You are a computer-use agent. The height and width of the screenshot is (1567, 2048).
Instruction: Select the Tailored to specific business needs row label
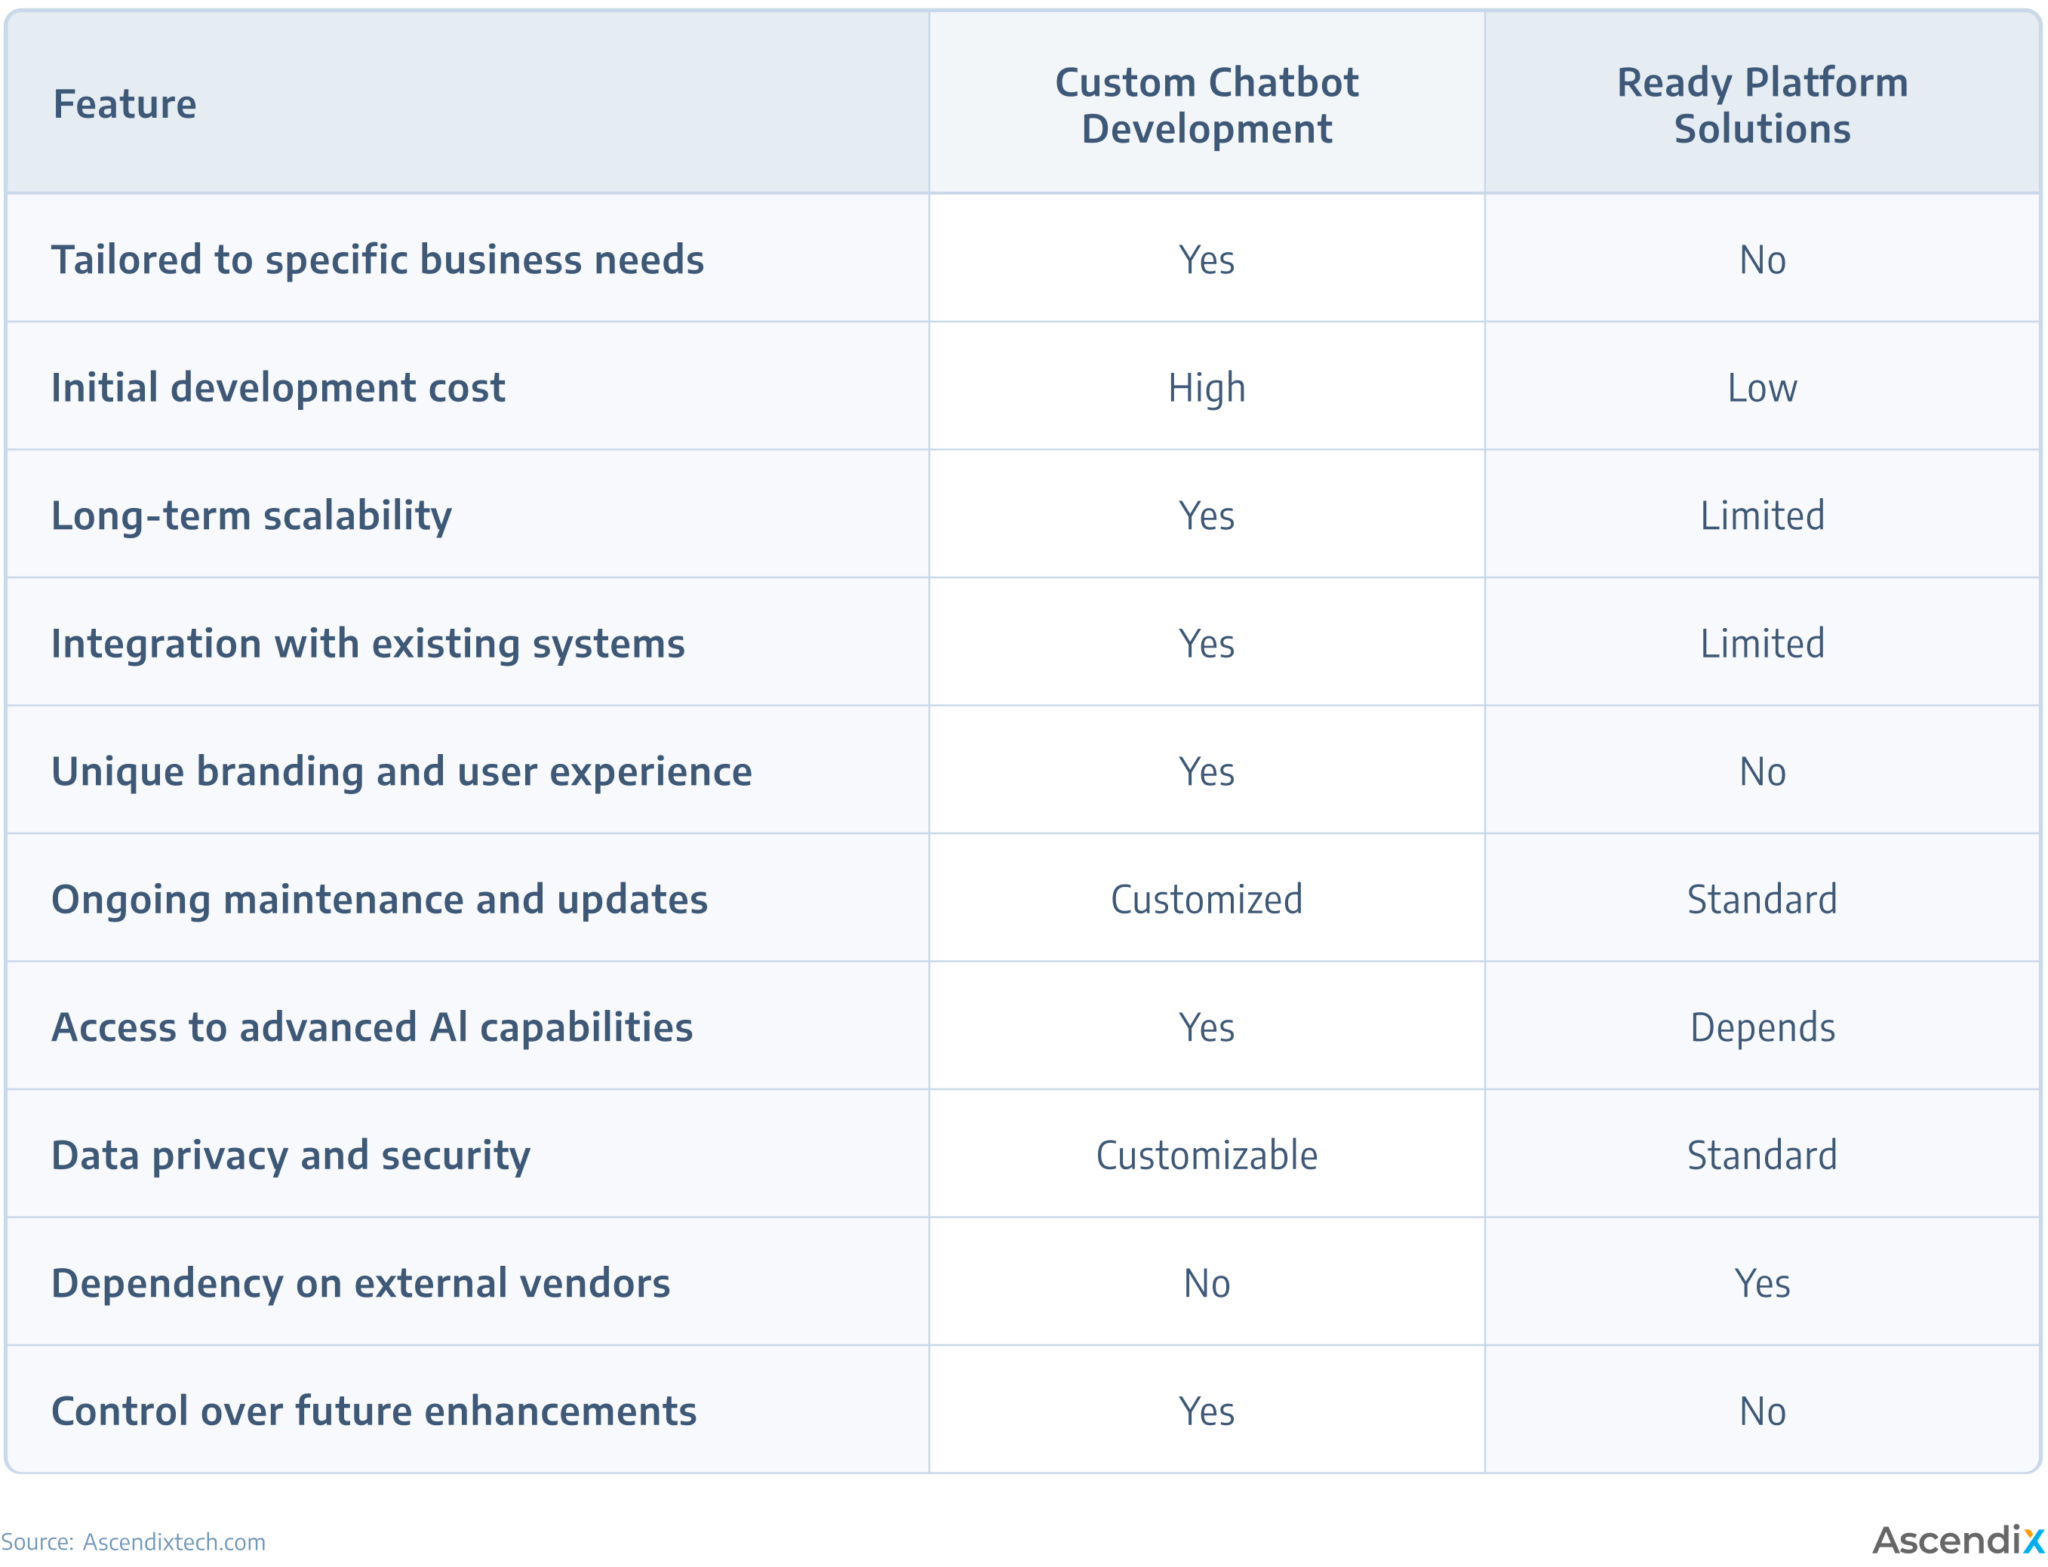[377, 260]
